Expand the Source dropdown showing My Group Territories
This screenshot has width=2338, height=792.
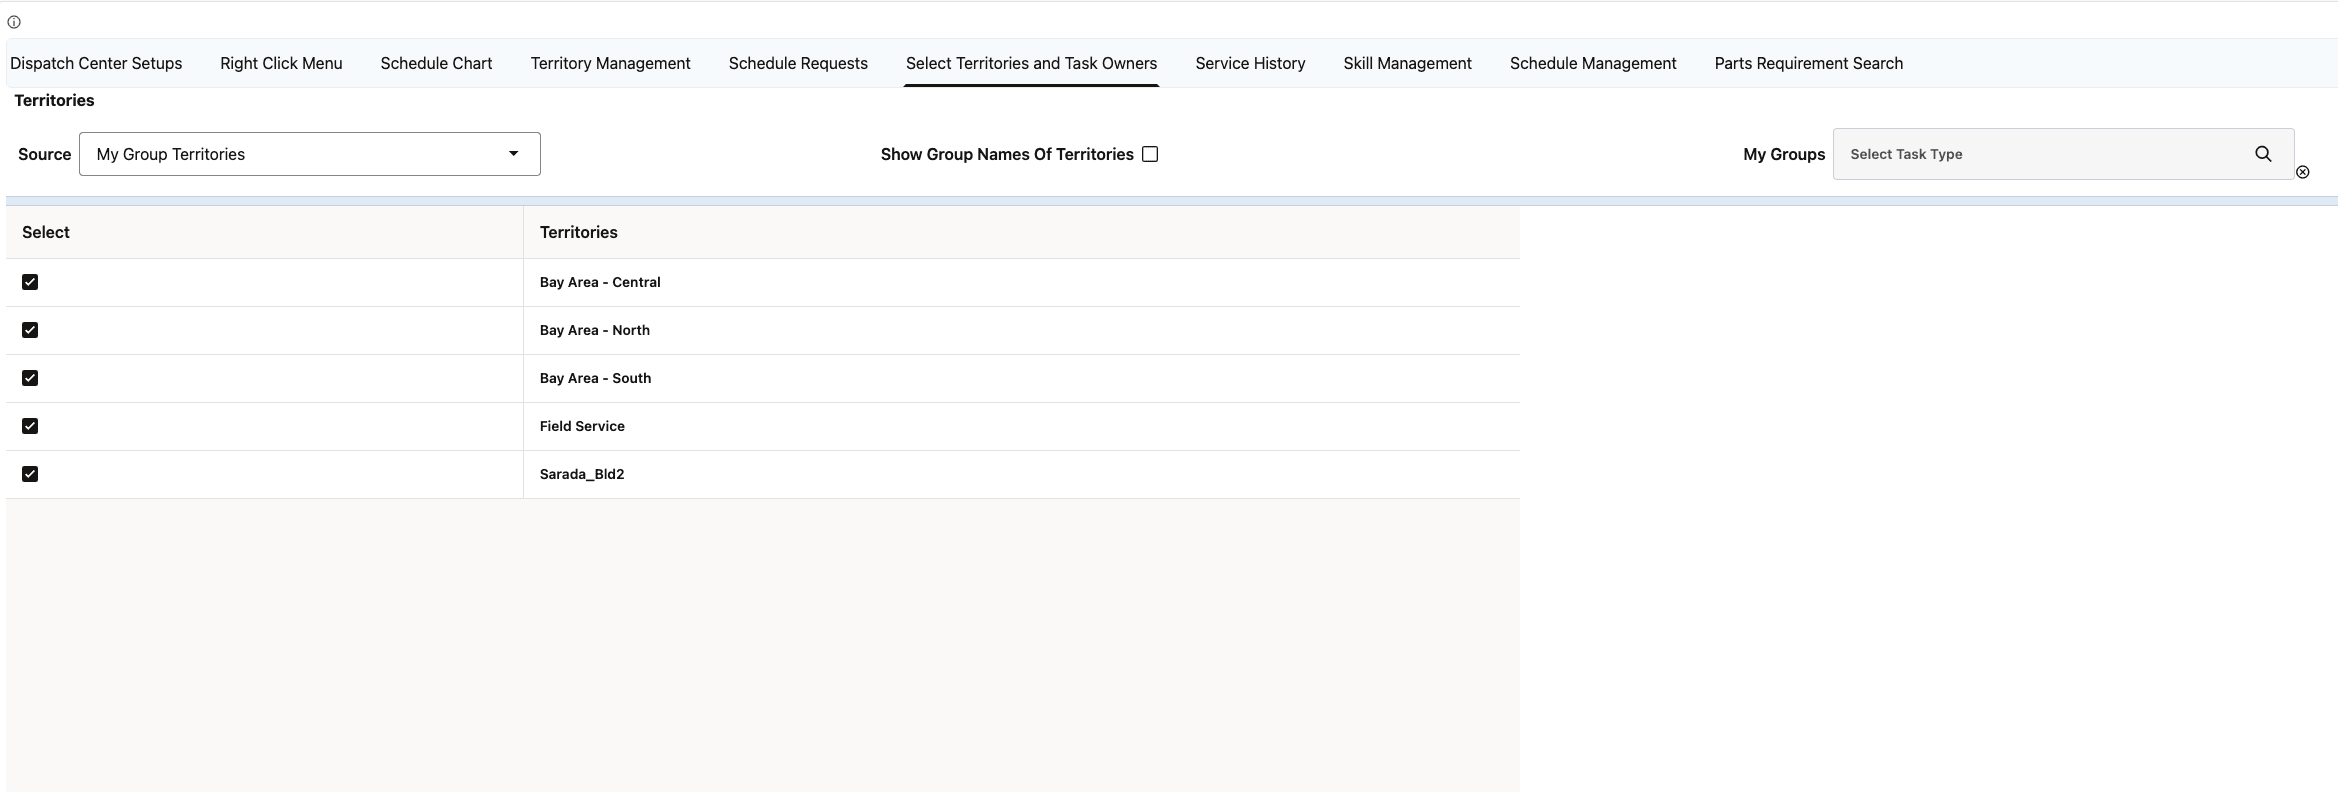(x=310, y=154)
